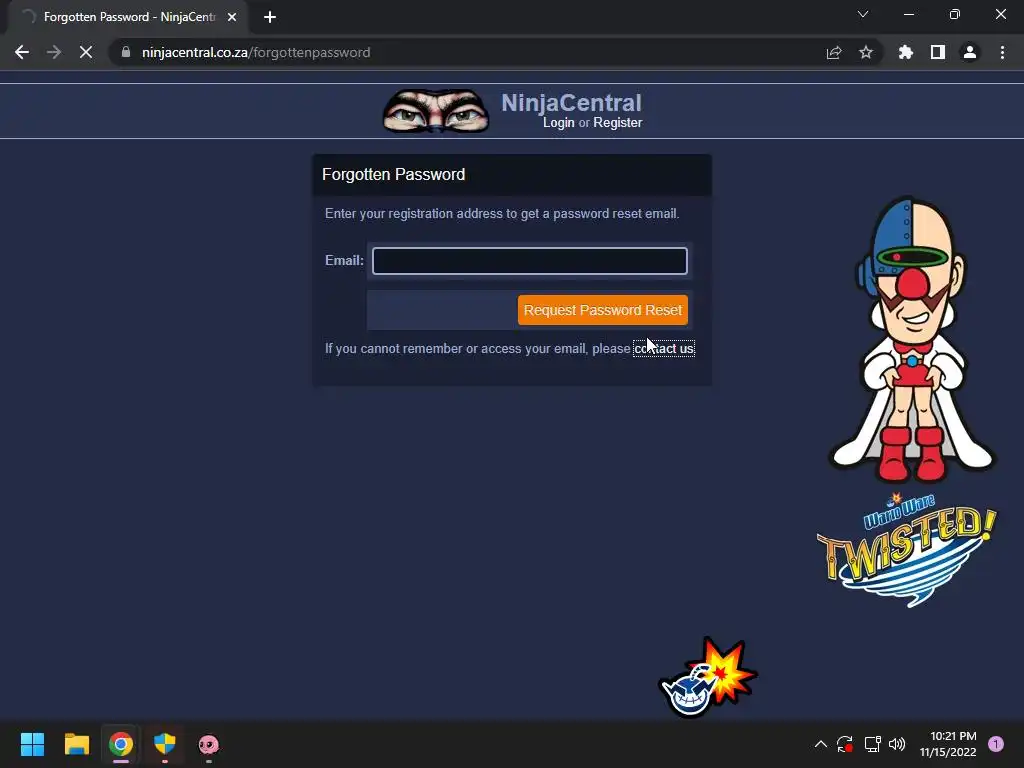Open the Extensions puzzle icon

[906, 52]
